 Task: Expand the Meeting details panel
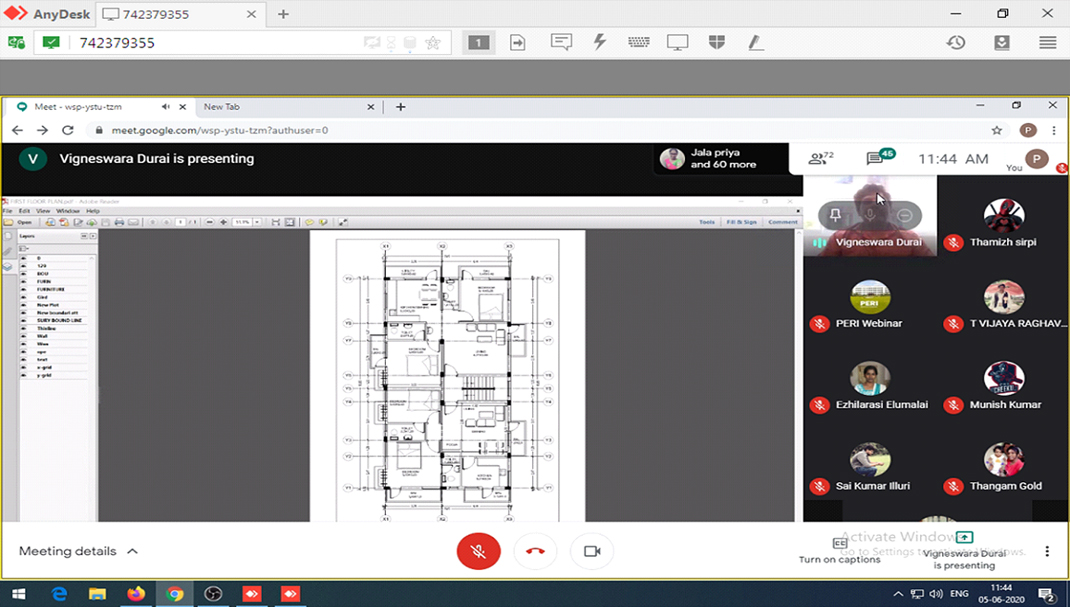click(78, 551)
